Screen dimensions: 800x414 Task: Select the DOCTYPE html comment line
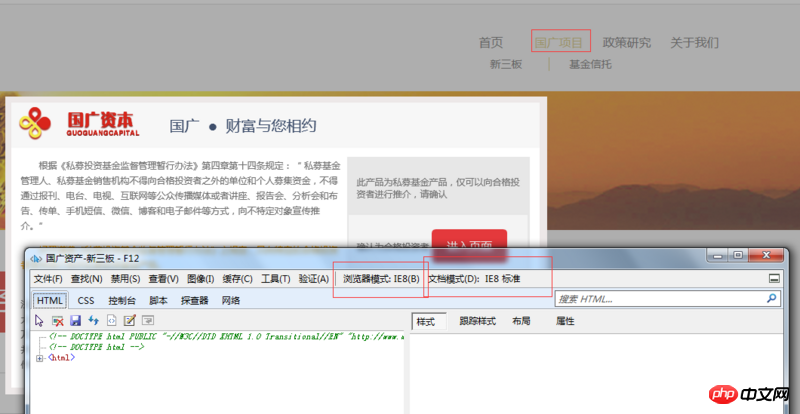coord(97,347)
